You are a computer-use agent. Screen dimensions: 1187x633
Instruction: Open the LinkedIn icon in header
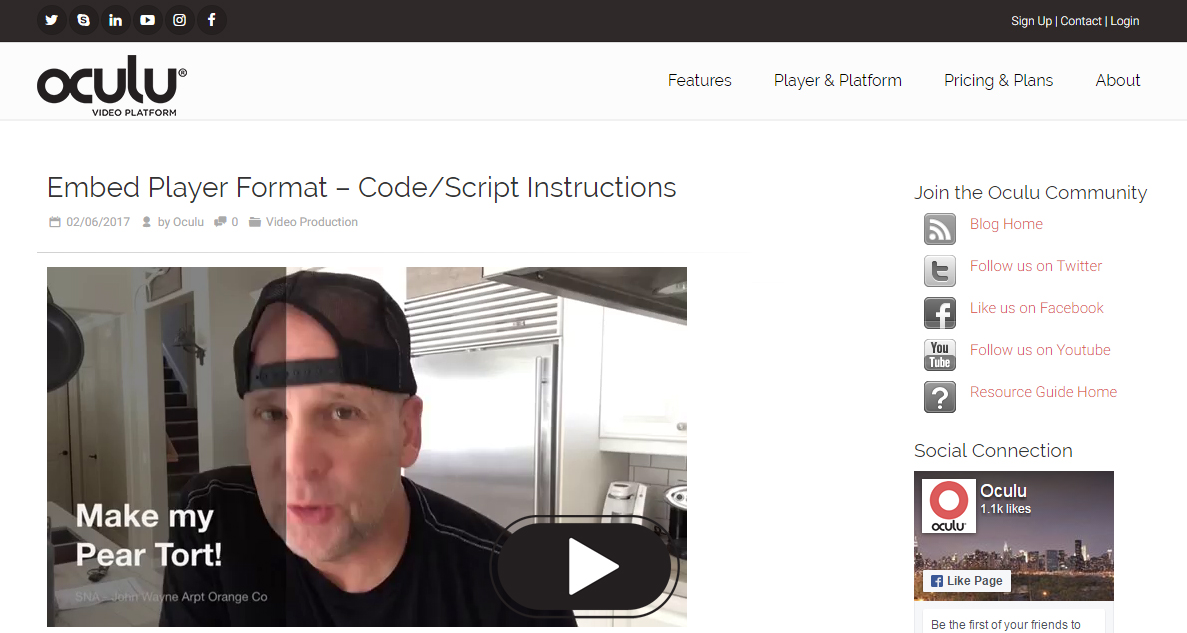115,20
